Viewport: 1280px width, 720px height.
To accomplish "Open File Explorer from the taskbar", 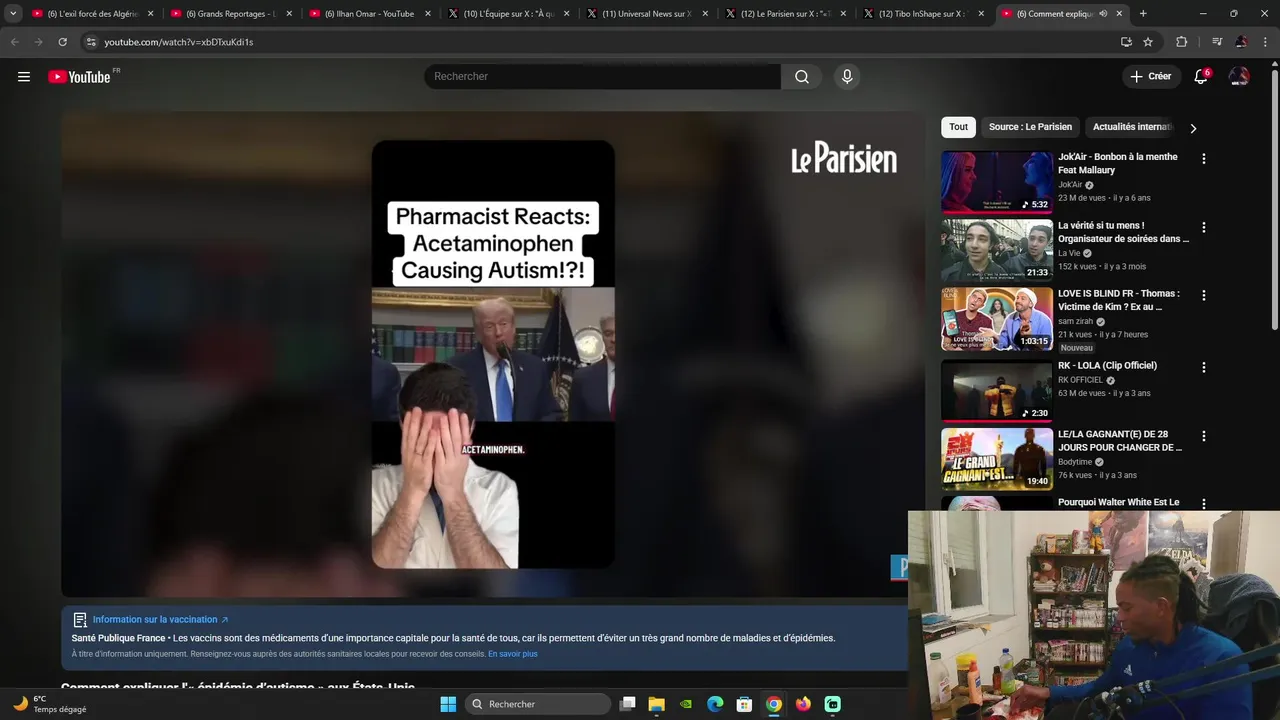I will click(656, 704).
